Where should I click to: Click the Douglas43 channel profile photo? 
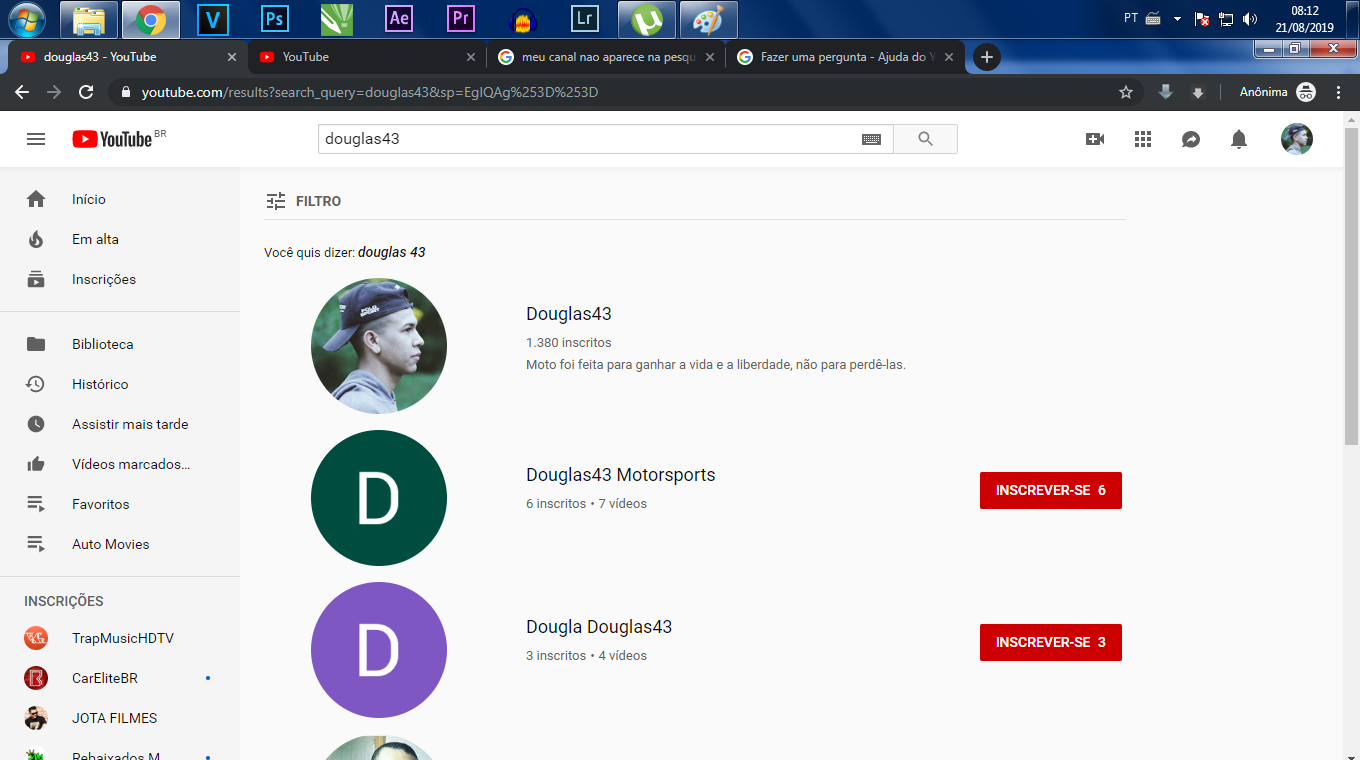pyautogui.click(x=379, y=346)
